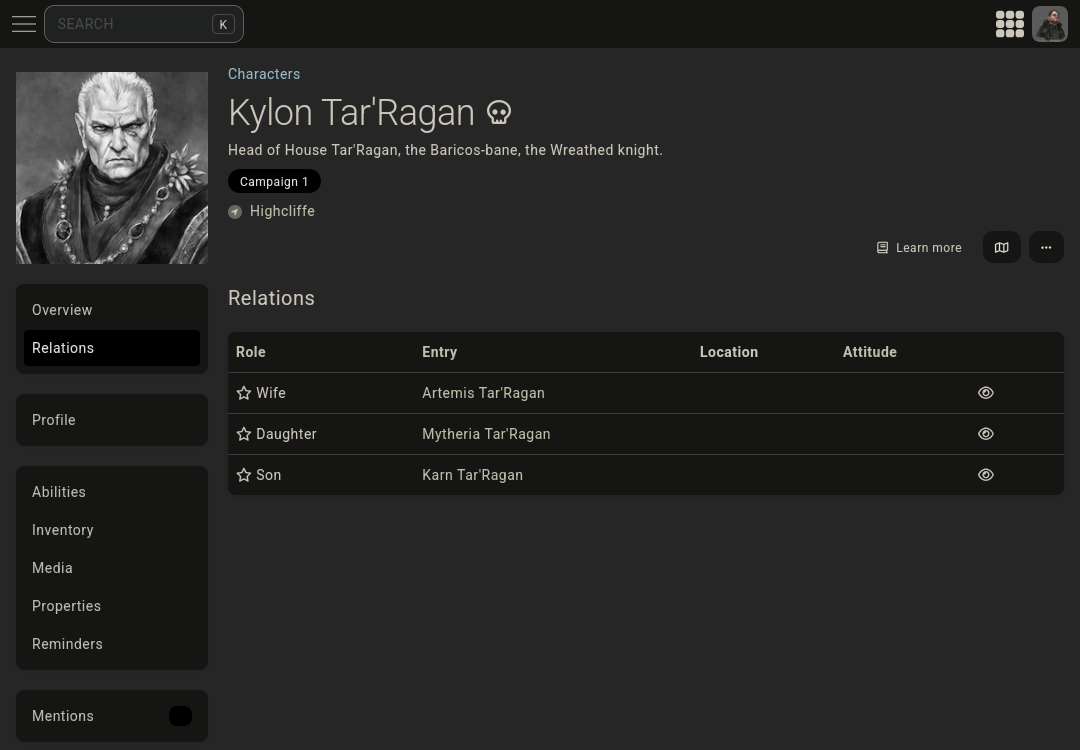This screenshot has width=1080, height=750.
Task: Open the grid app switcher icon
Action: coord(1009,24)
